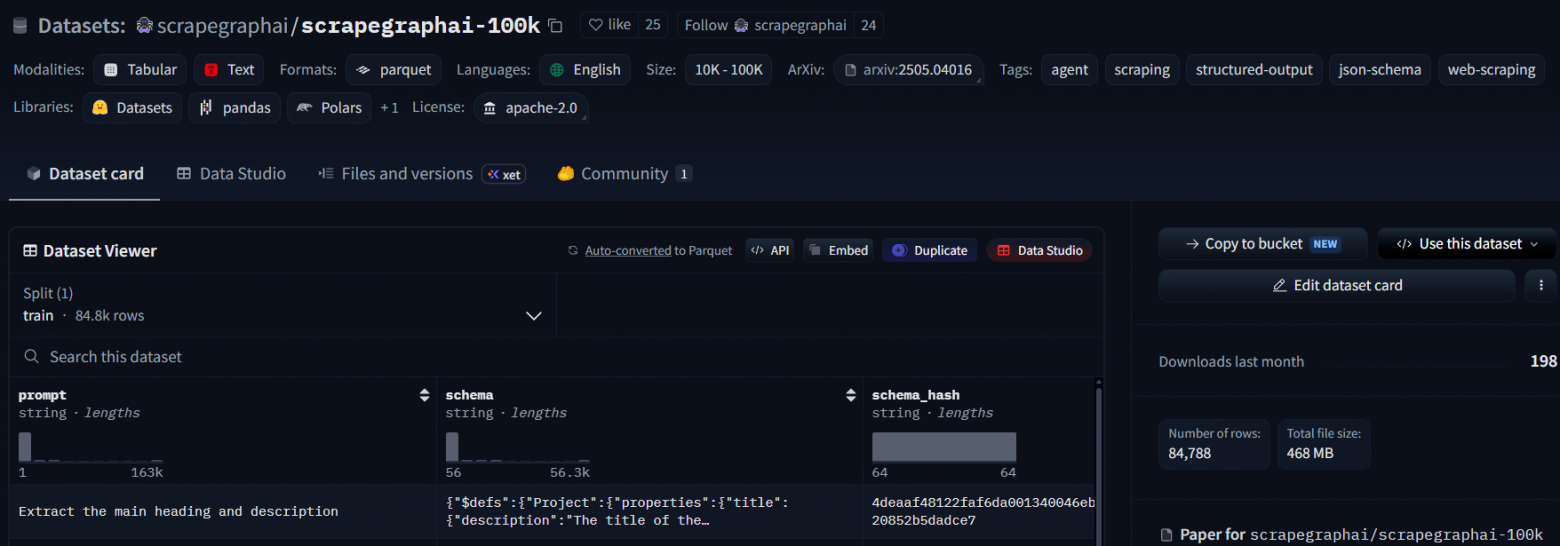The image size is (1560, 546).
Task: Select the pandas library tag
Action: (234, 107)
